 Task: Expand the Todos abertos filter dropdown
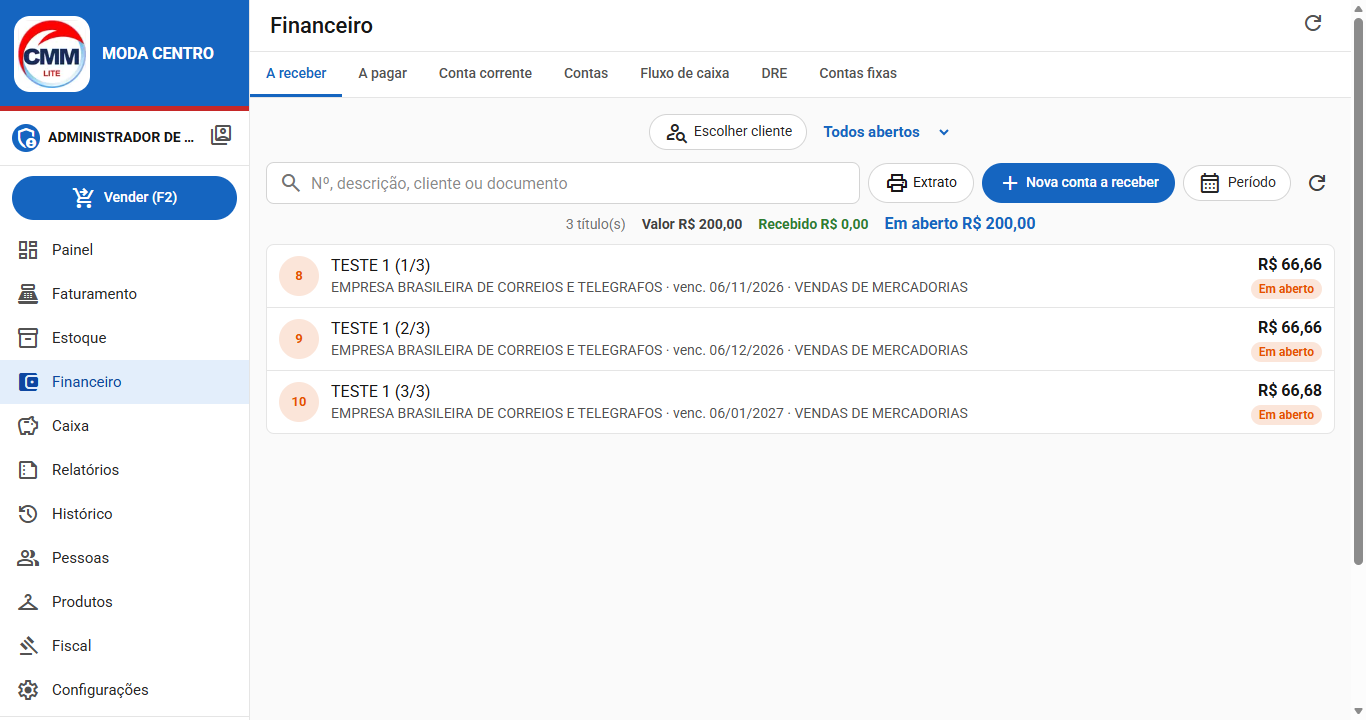[x=886, y=132]
